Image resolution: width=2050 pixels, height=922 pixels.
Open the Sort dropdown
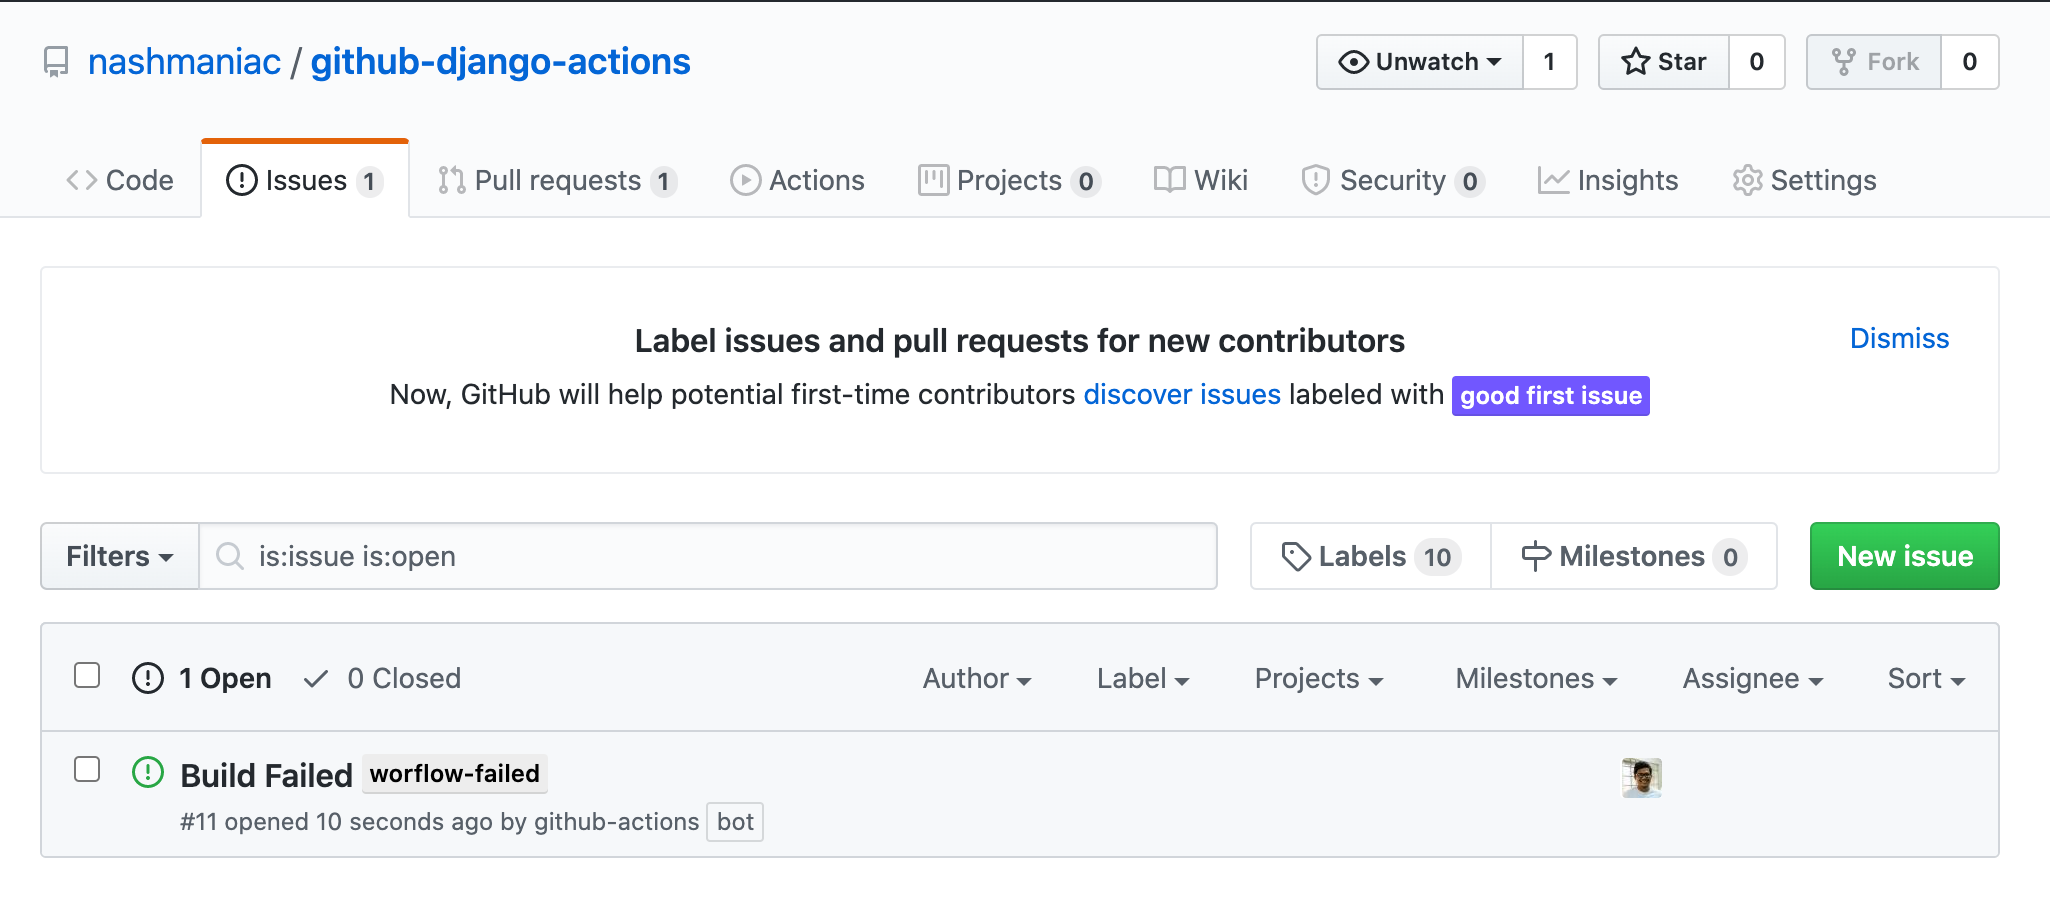[x=1925, y=678]
